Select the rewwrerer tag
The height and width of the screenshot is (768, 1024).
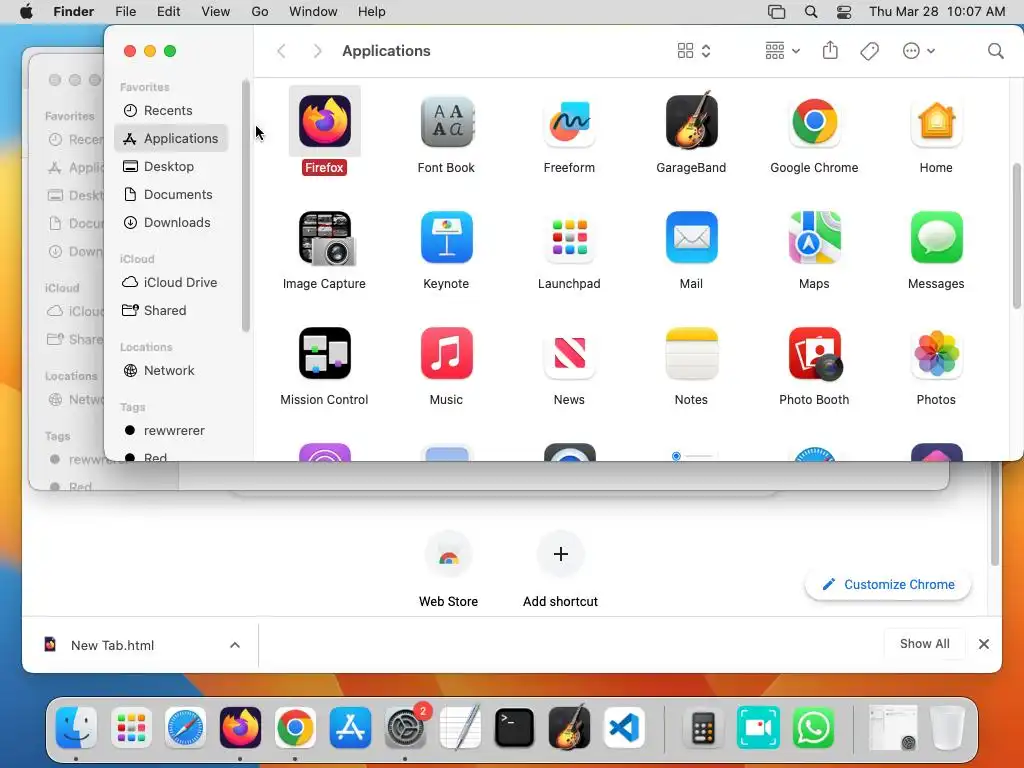tap(171, 430)
